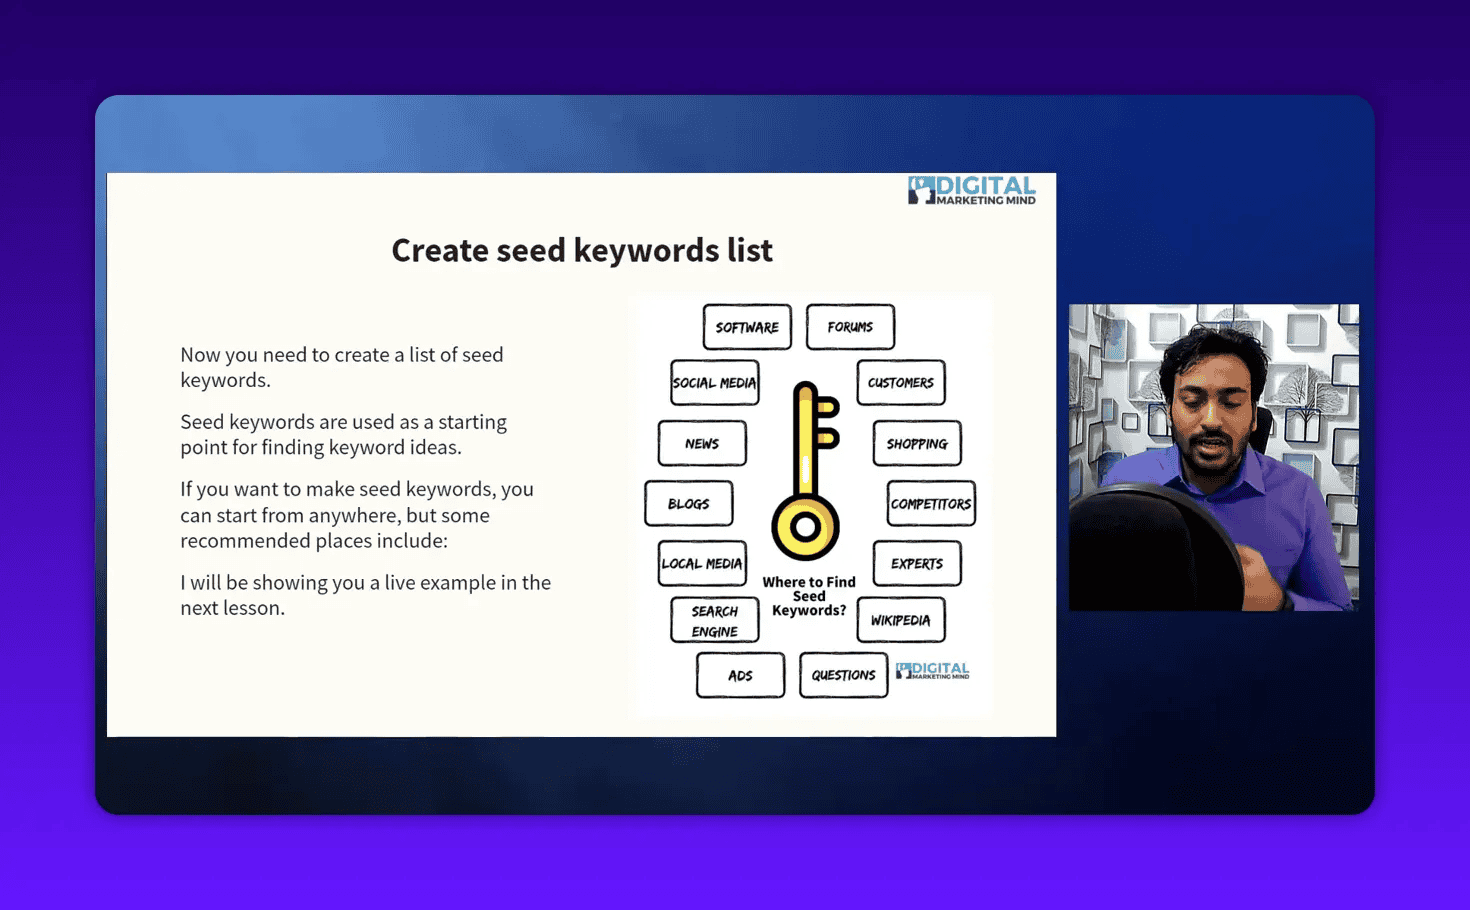The height and width of the screenshot is (910, 1470).
Task: Toggle the NEWS option in the diagram
Action: tap(702, 443)
